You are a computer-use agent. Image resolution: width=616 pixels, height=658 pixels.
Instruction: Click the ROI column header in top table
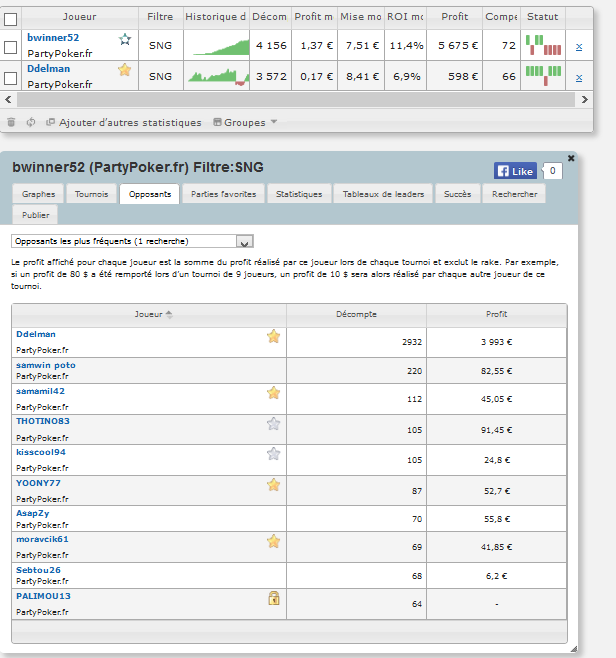(405, 17)
